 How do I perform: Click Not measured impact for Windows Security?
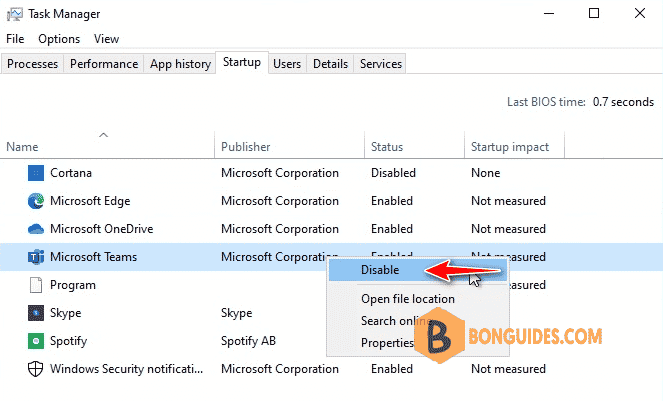pos(508,369)
